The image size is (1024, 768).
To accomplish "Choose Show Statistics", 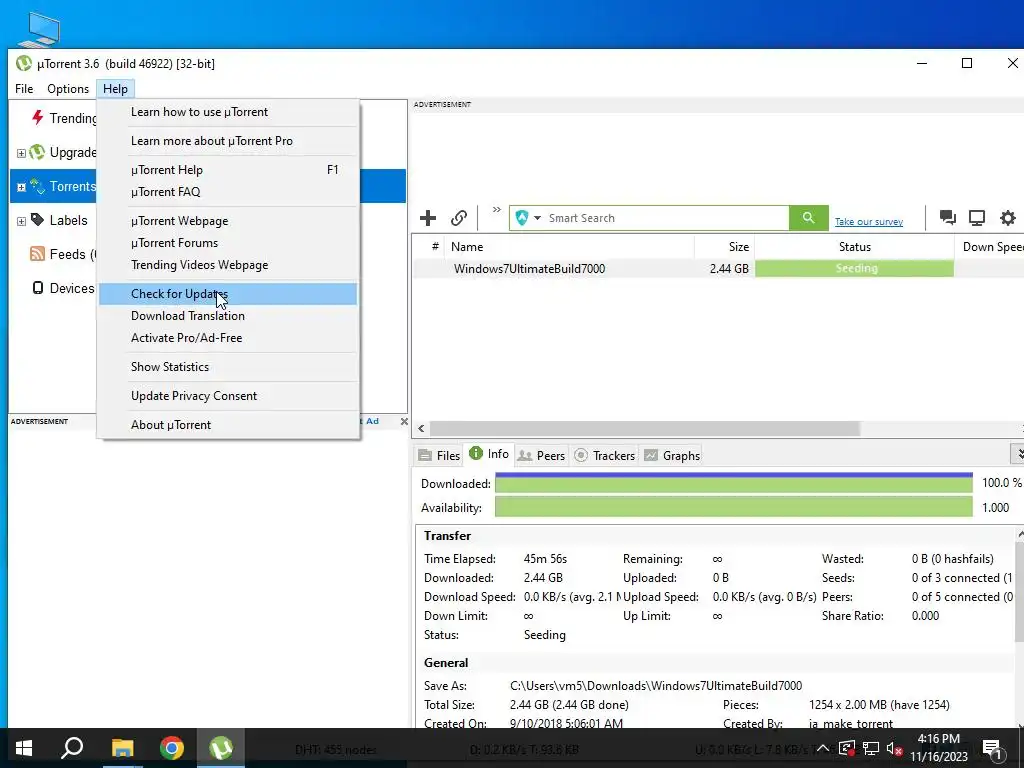I will point(228,367).
